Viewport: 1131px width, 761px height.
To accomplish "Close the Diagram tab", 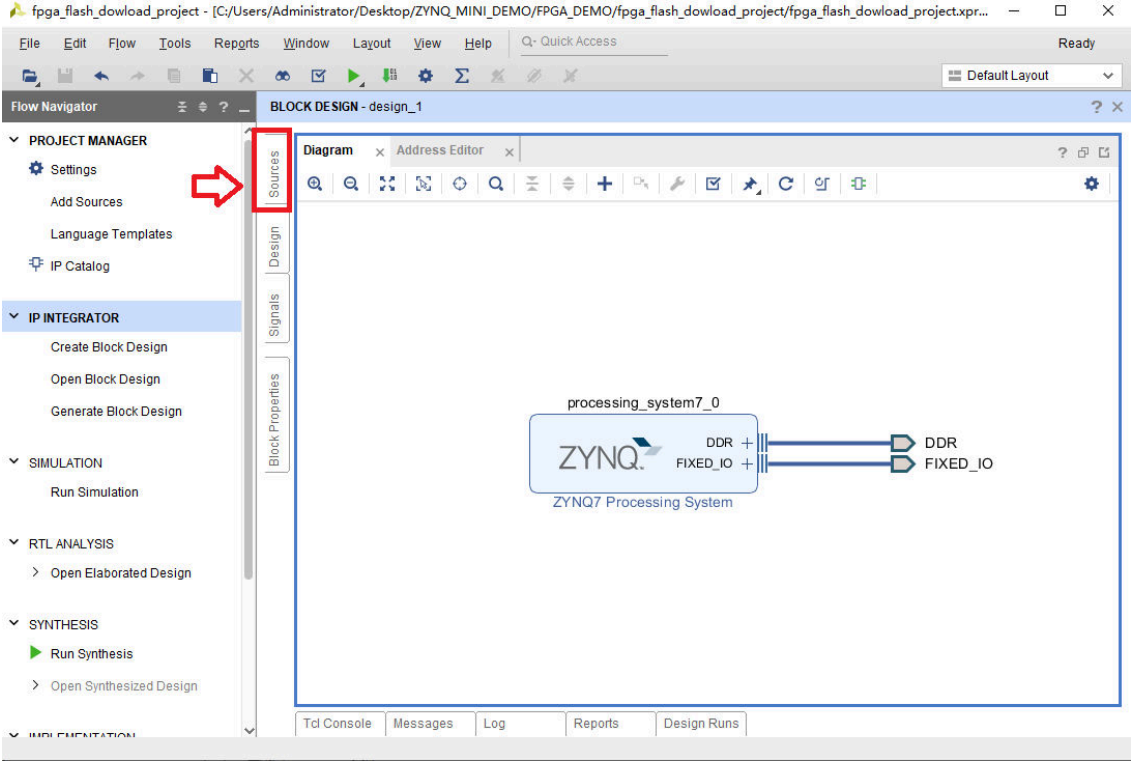I will (379, 152).
